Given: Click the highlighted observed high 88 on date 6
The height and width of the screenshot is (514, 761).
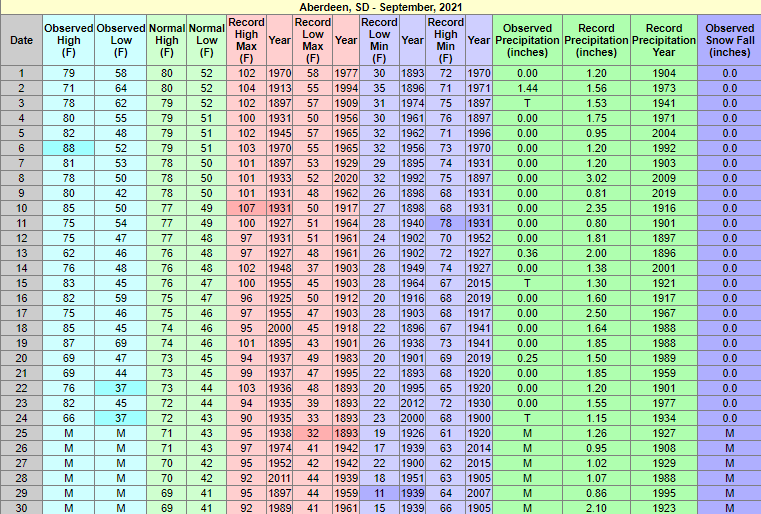Looking at the screenshot, I should [68, 149].
